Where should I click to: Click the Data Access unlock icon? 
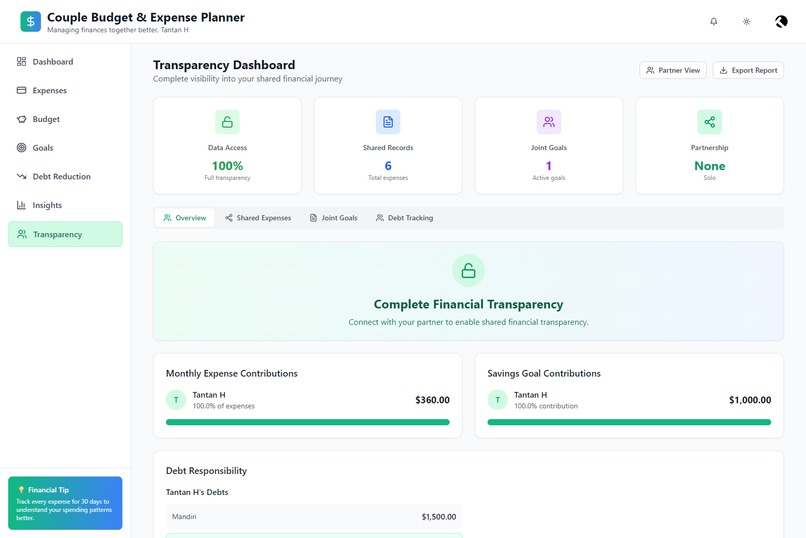[227, 122]
